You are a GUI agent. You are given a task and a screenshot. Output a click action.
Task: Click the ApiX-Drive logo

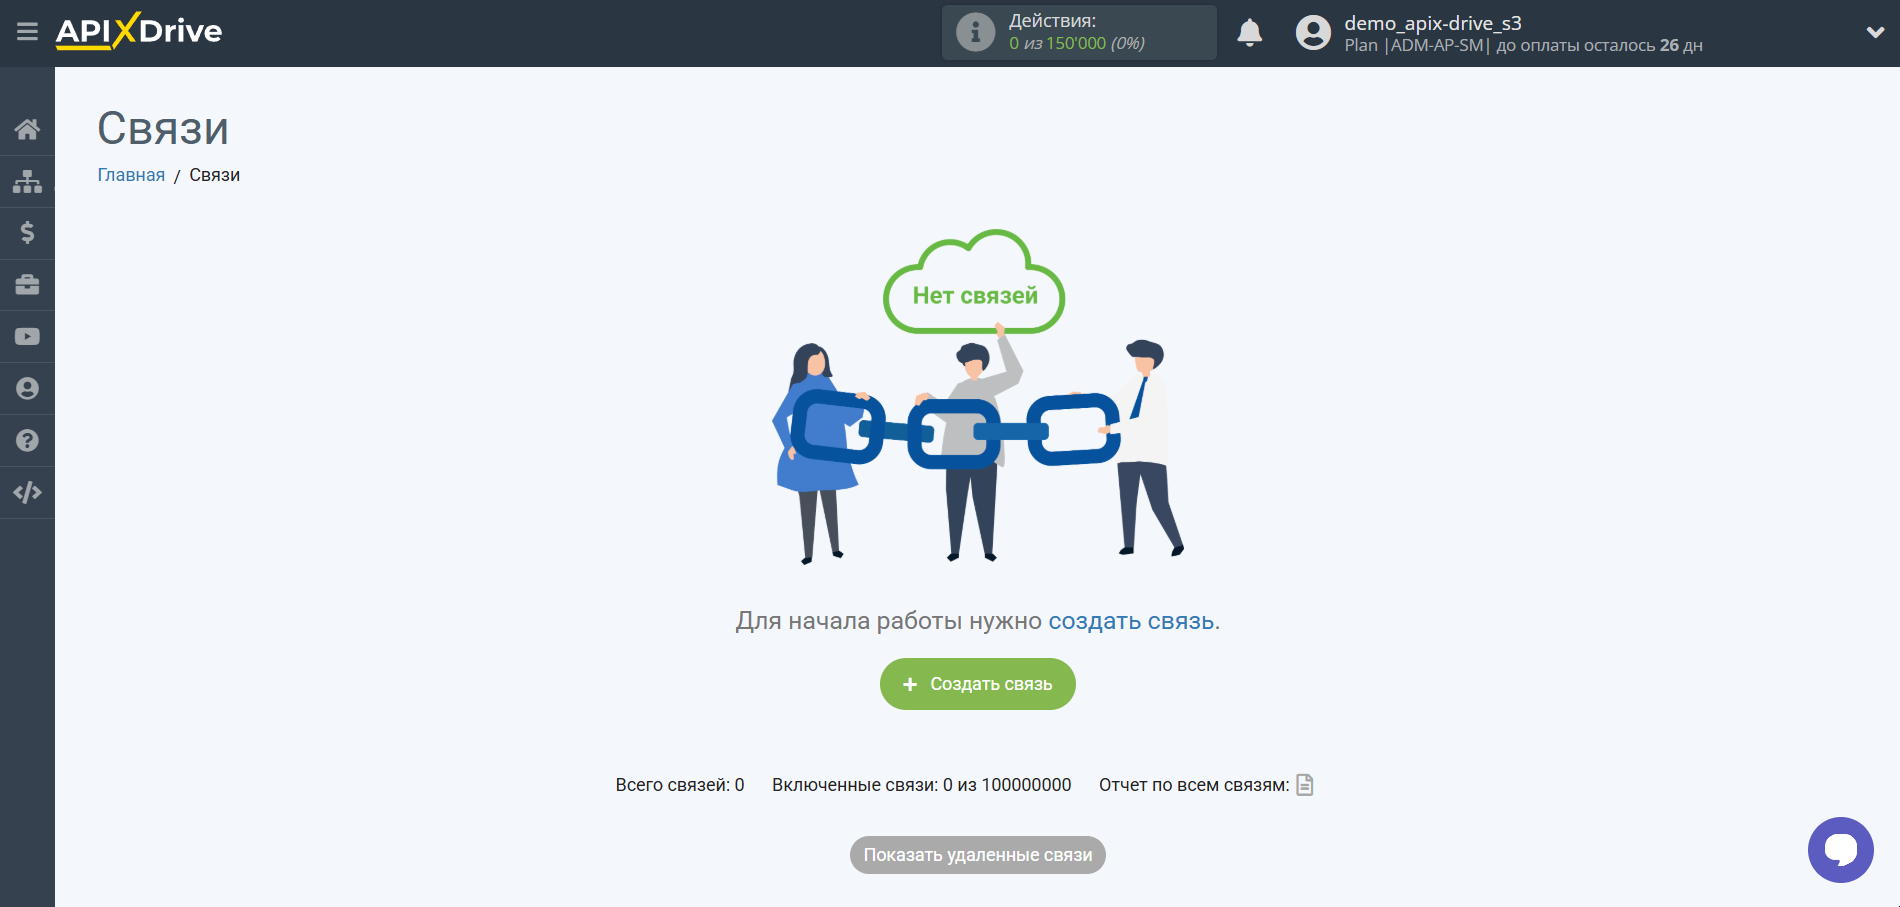[x=139, y=31]
